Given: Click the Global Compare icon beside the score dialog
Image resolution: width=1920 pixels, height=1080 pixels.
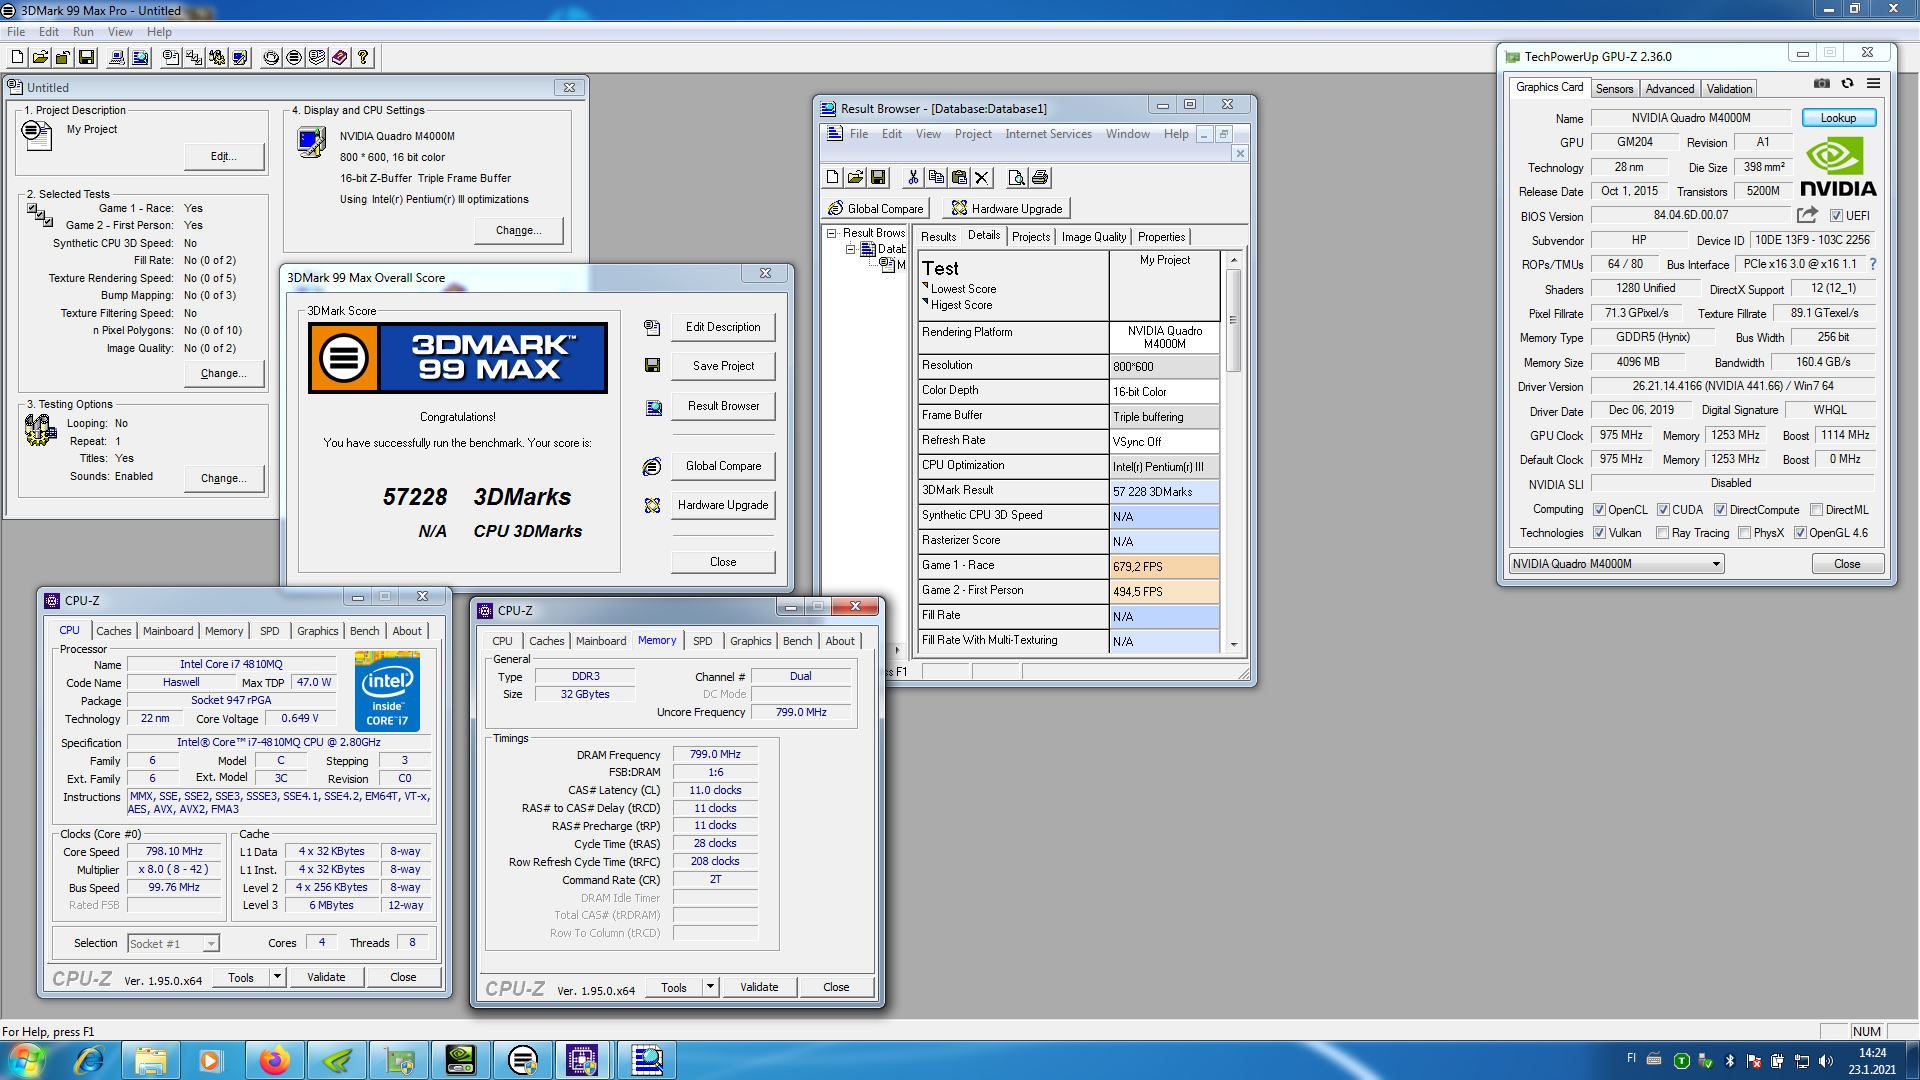Looking at the screenshot, I should pyautogui.click(x=652, y=466).
